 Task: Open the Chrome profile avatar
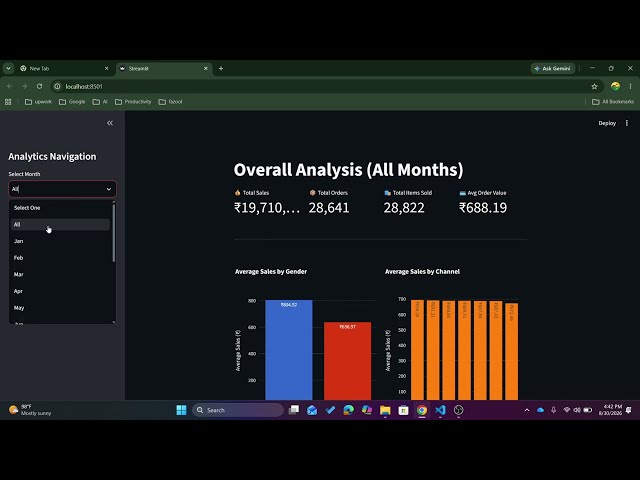click(x=615, y=86)
